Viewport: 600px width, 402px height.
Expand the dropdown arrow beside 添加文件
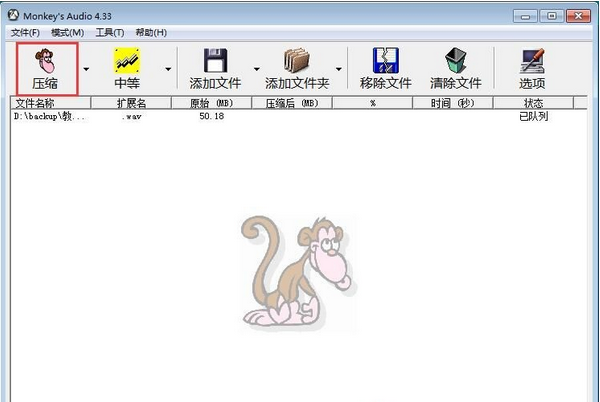click(256, 69)
